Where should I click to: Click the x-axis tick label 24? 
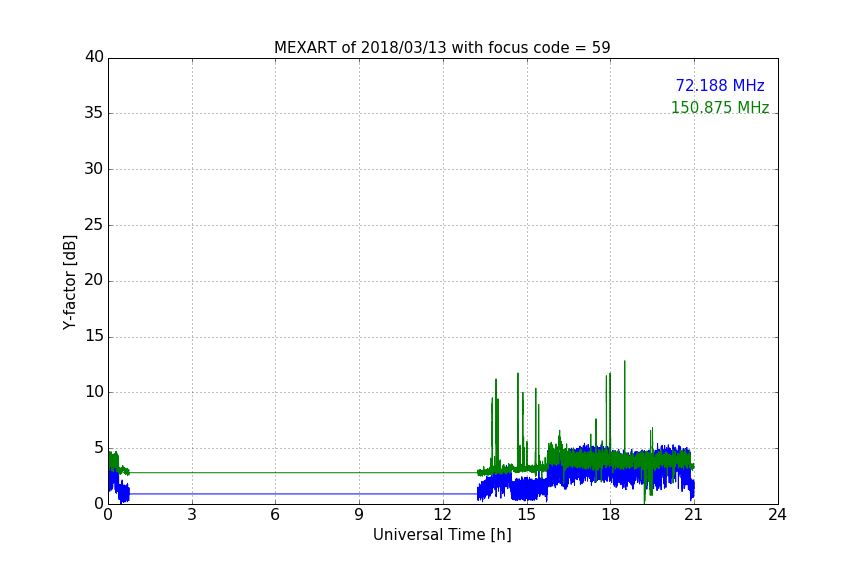click(777, 516)
